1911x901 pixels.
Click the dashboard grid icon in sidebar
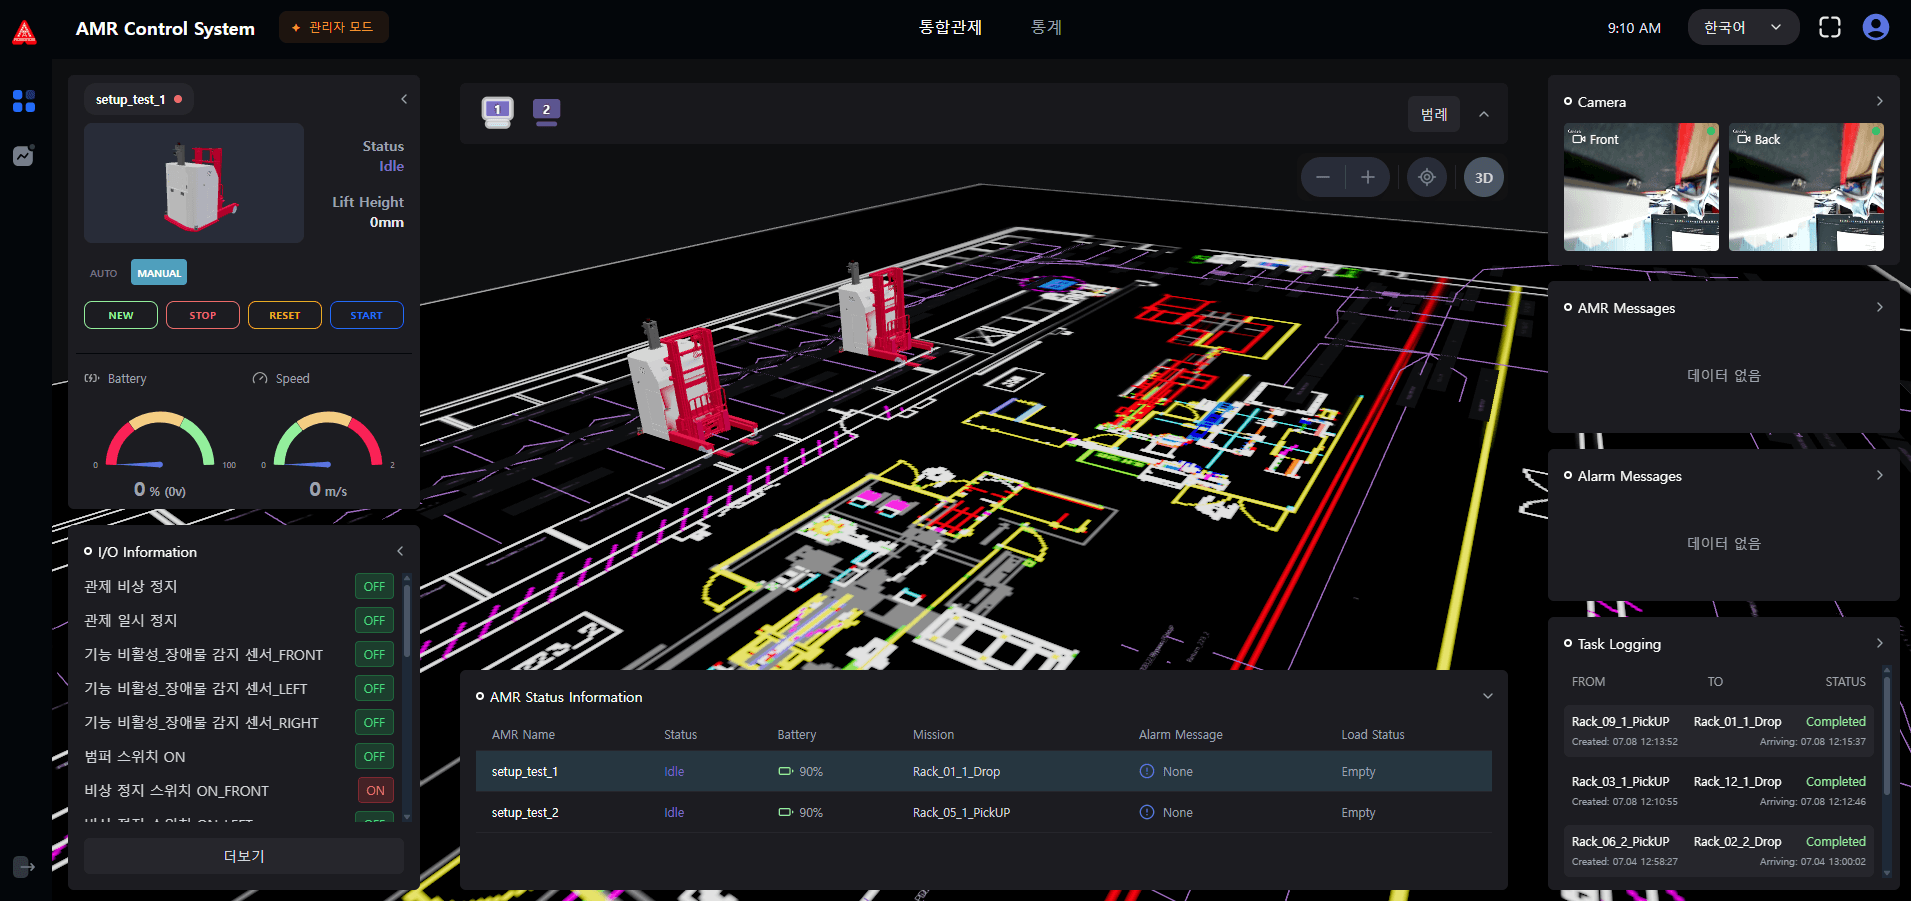tap(24, 101)
